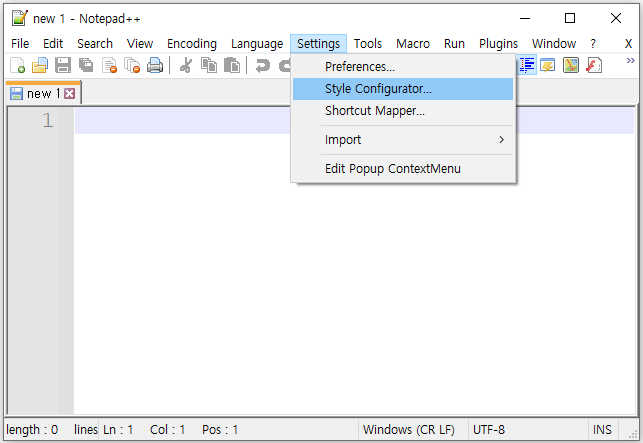Click the Document Map toolbar icon
The height and width of the screenshot is (443, 643).
click(x=571, y=65)
